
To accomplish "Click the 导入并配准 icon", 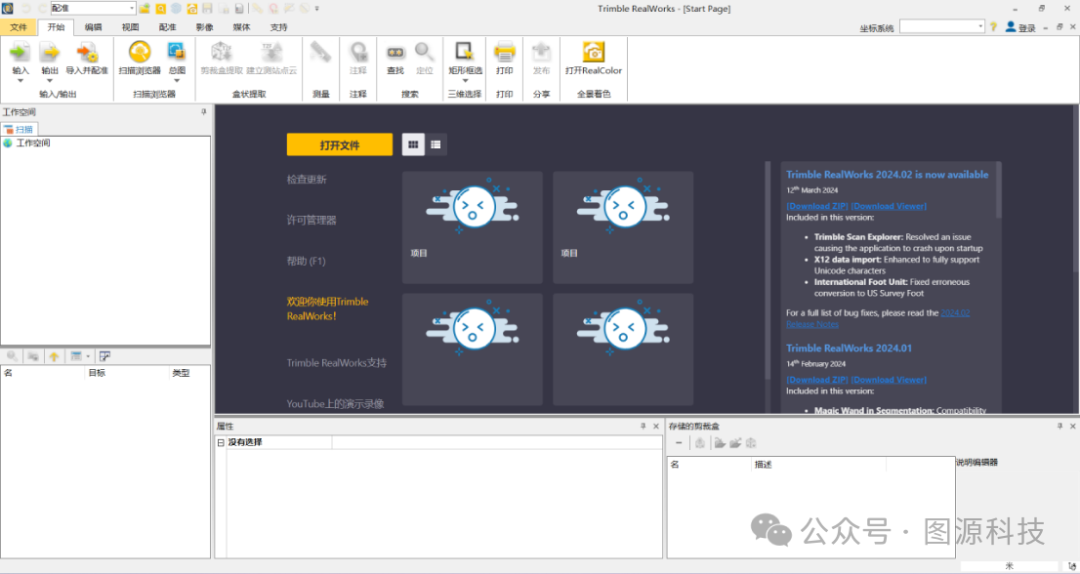I will tap(87, 52).
